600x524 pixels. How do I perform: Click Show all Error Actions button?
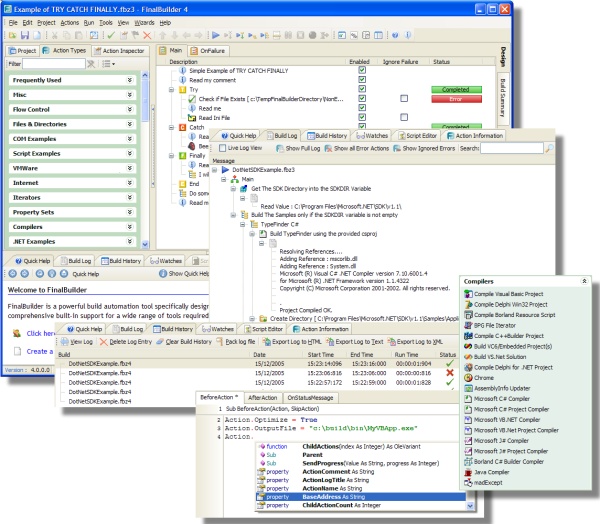[x=357, y=149]
